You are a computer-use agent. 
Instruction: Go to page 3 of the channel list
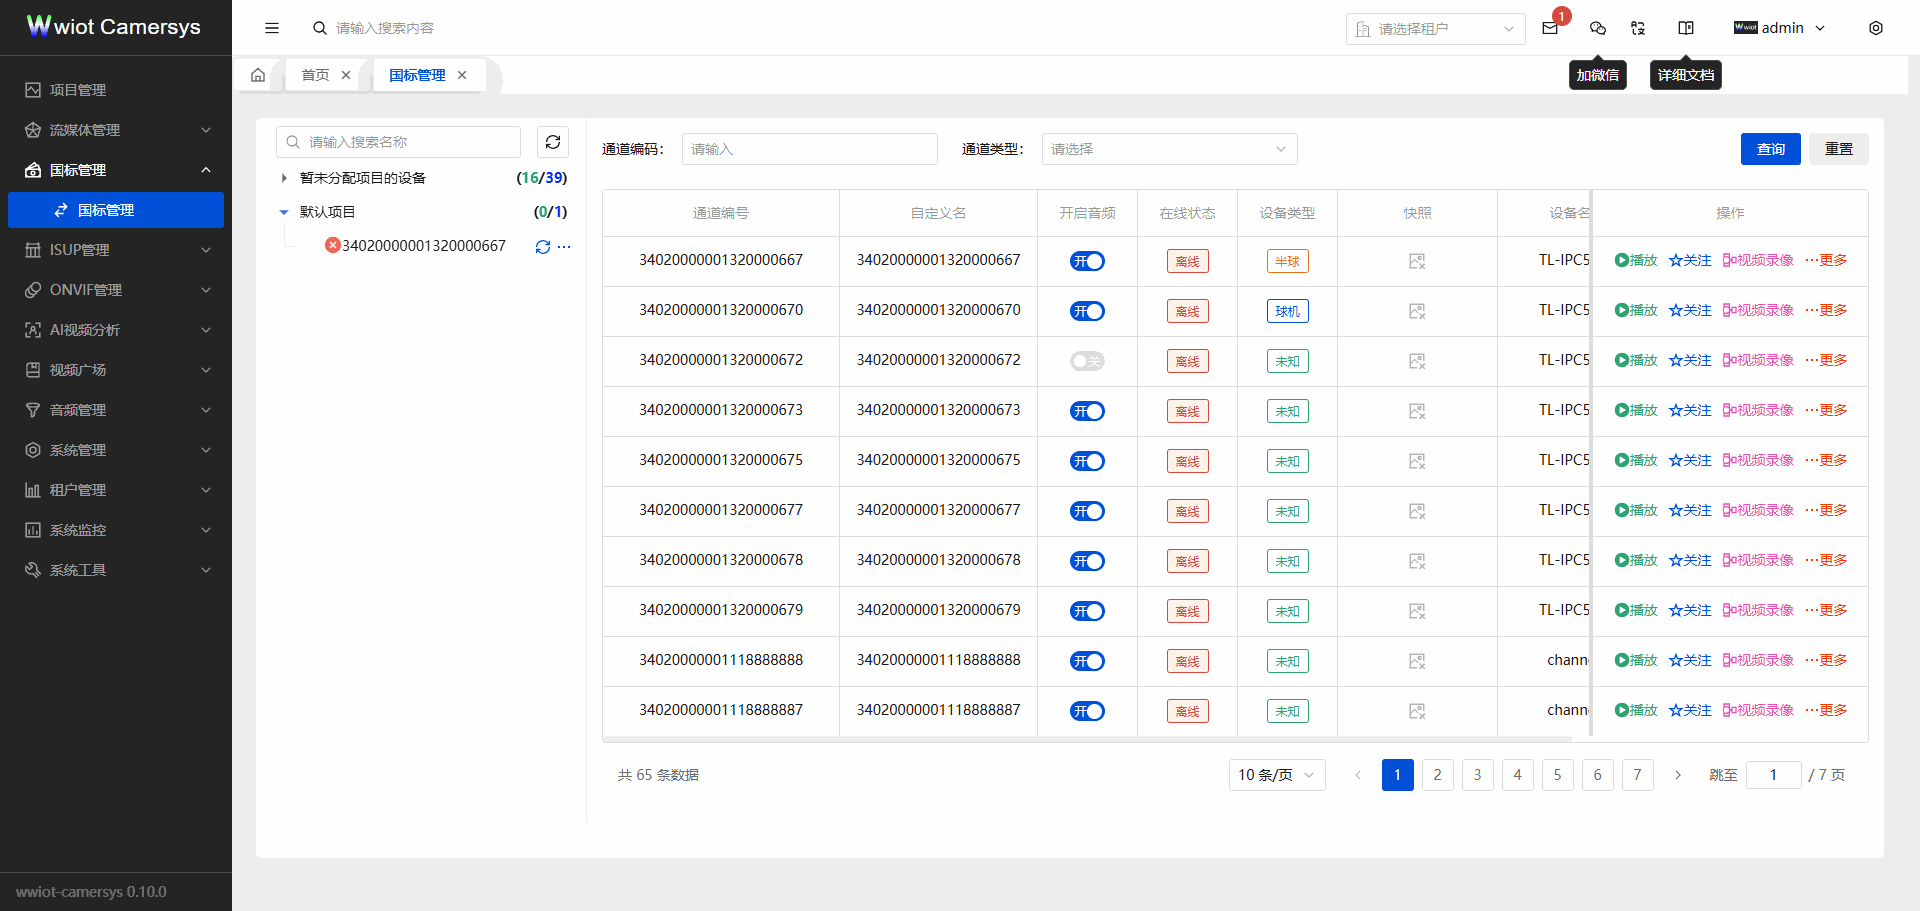(x=1477, y=774)
